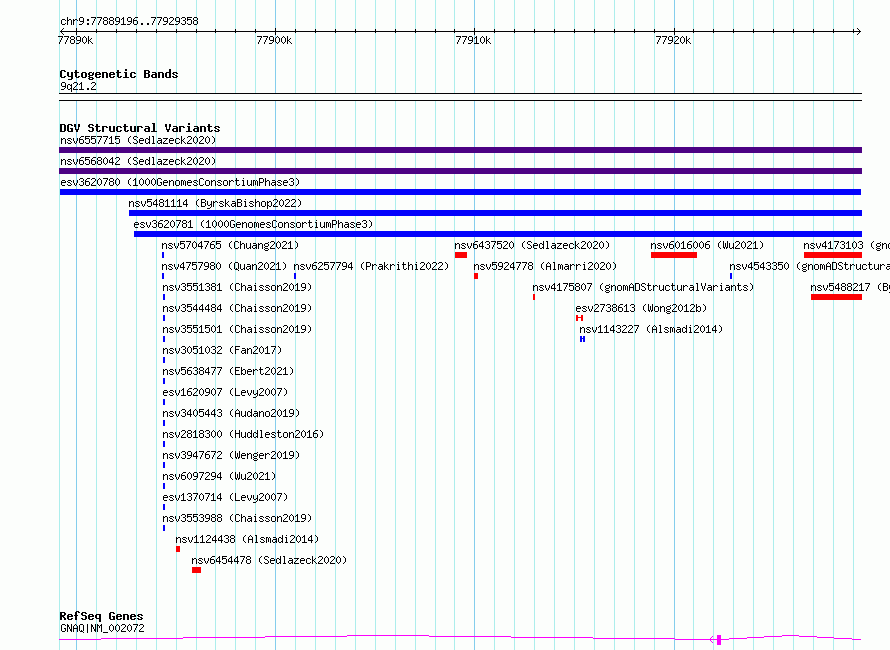Select nsv6016006 (Wu2021) label
890x650 pixels.
point(707,245)
